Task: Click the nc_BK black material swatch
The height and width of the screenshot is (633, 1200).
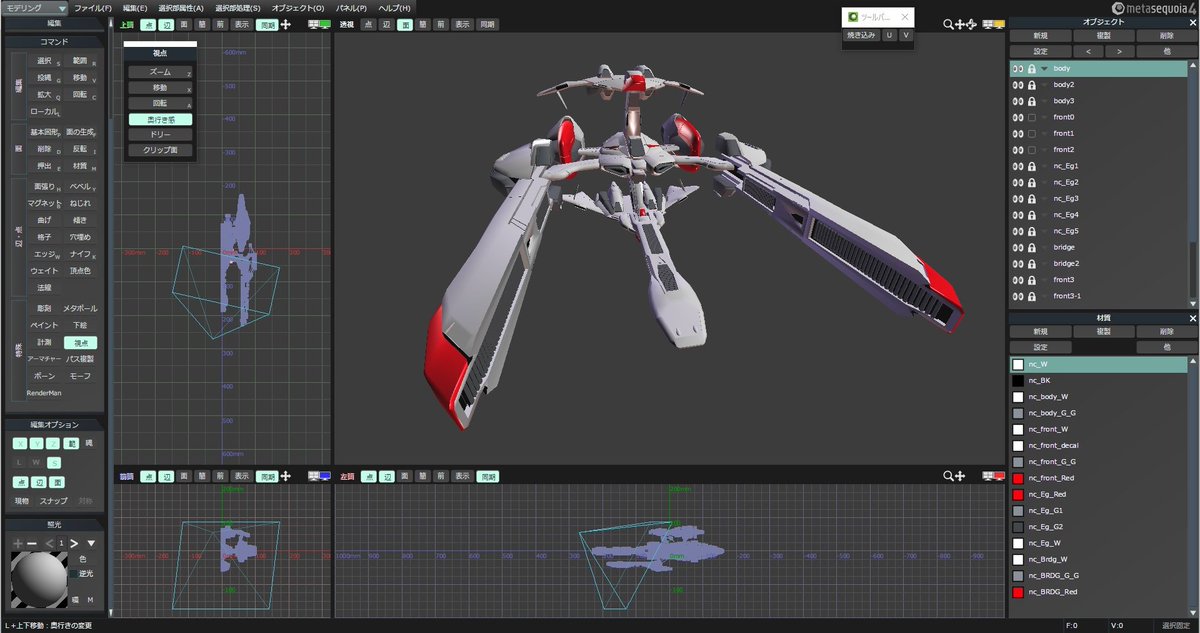Action: pos(1018,381)
